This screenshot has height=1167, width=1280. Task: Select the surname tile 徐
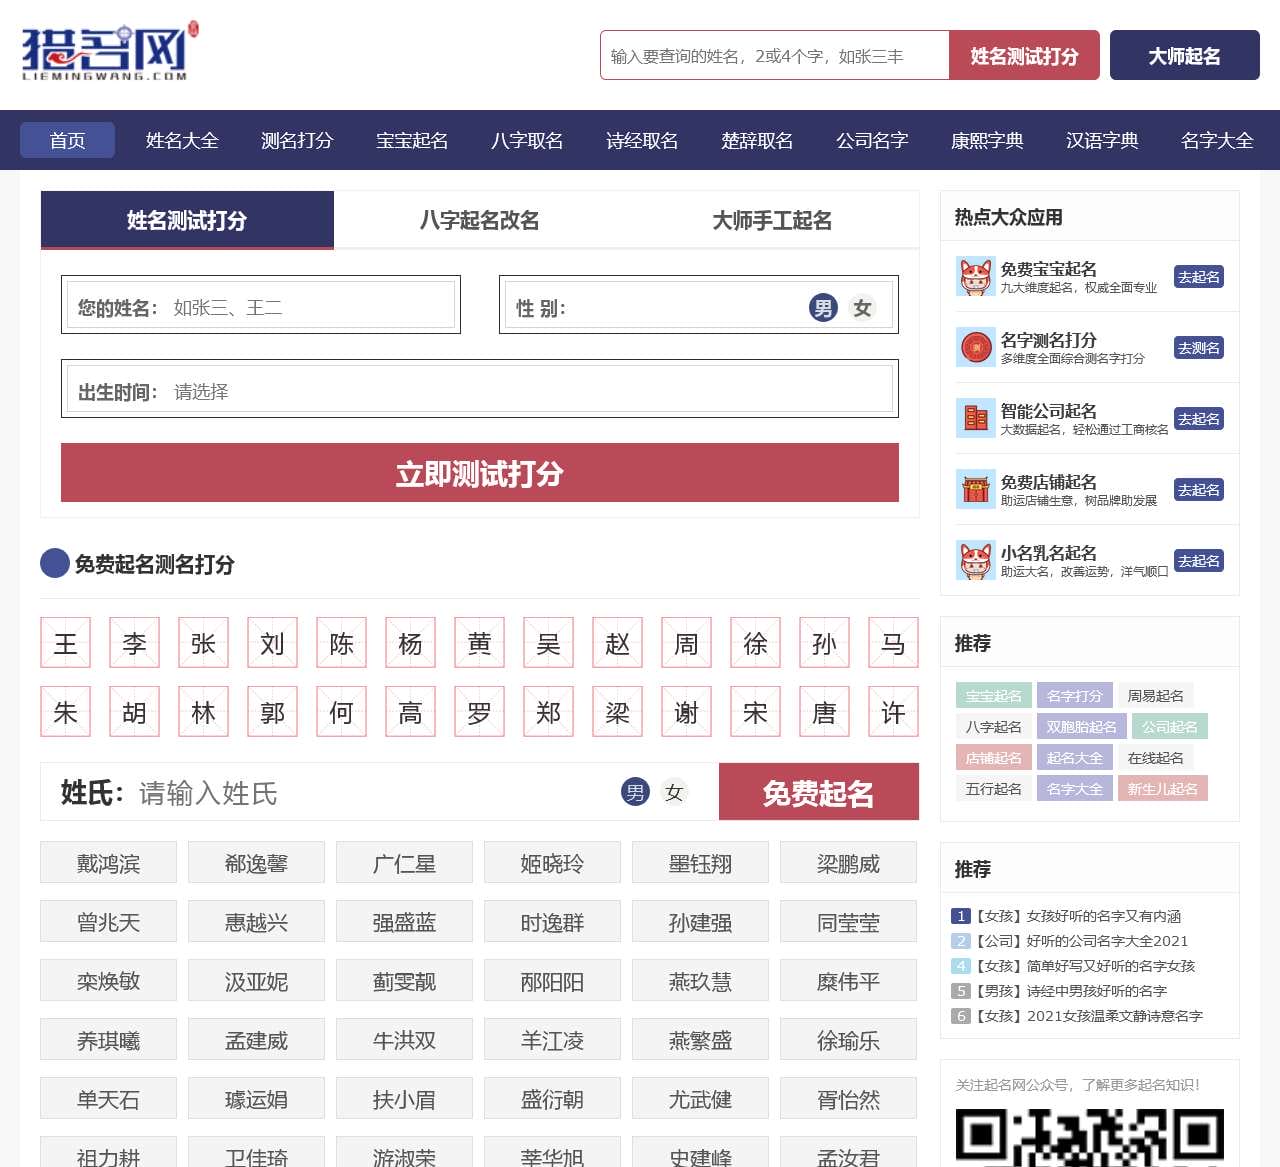tap(755, 643)
